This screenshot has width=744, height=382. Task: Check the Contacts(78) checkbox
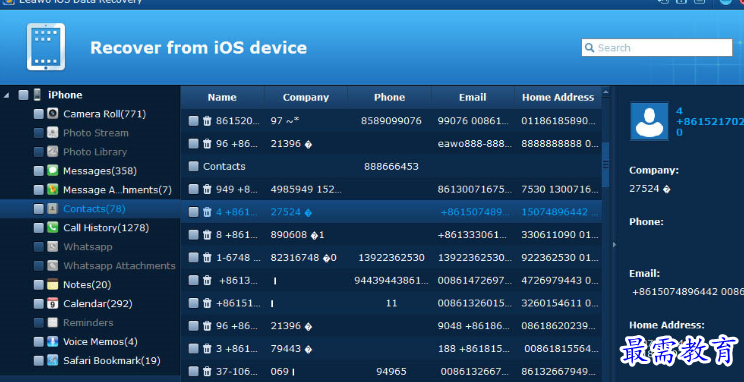39,209
